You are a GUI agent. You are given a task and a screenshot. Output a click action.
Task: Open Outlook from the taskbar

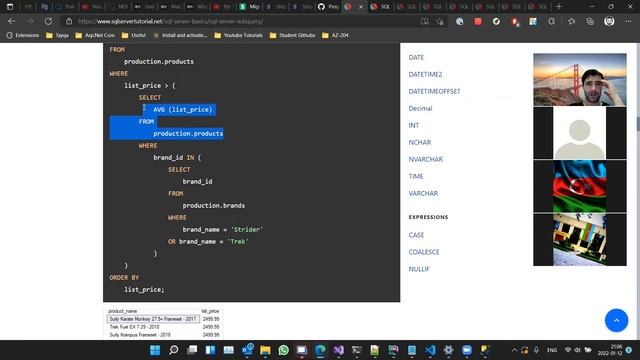[247, 350]
